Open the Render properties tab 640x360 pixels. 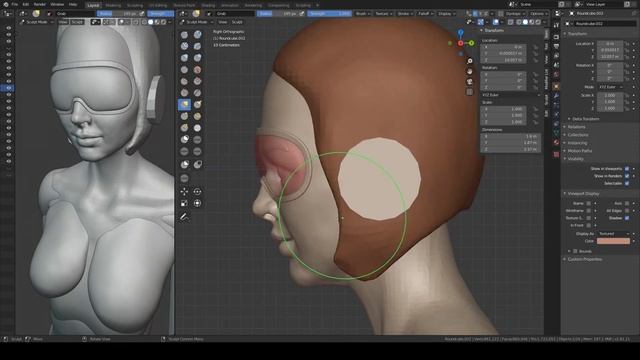point(556,37)
